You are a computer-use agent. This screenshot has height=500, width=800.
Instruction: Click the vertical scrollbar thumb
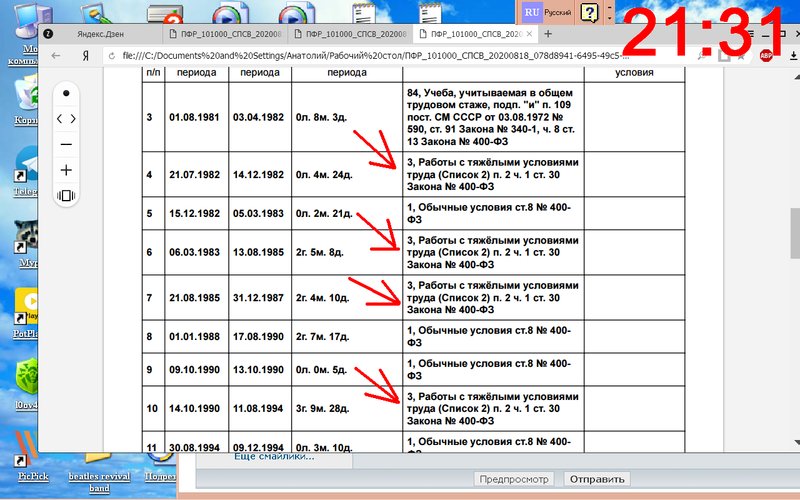pyautogui.click(x=793, y=237)
